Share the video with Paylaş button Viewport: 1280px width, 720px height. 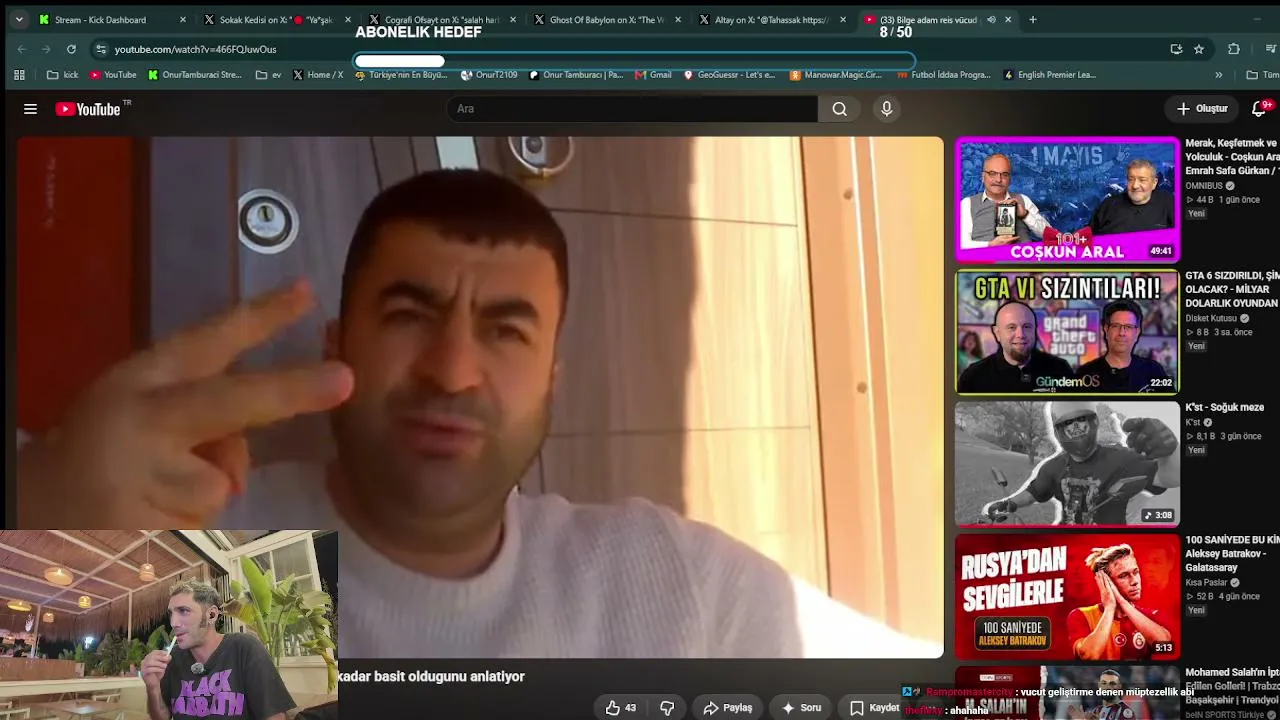[727, 708]
